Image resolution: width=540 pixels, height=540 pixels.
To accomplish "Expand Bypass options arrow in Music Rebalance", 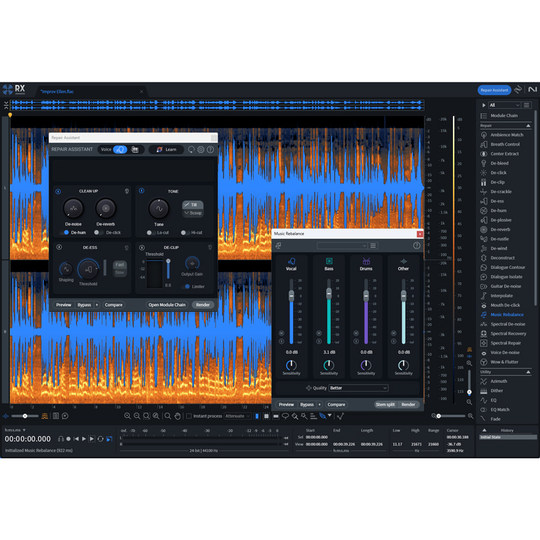I will (x=320, y=404).
